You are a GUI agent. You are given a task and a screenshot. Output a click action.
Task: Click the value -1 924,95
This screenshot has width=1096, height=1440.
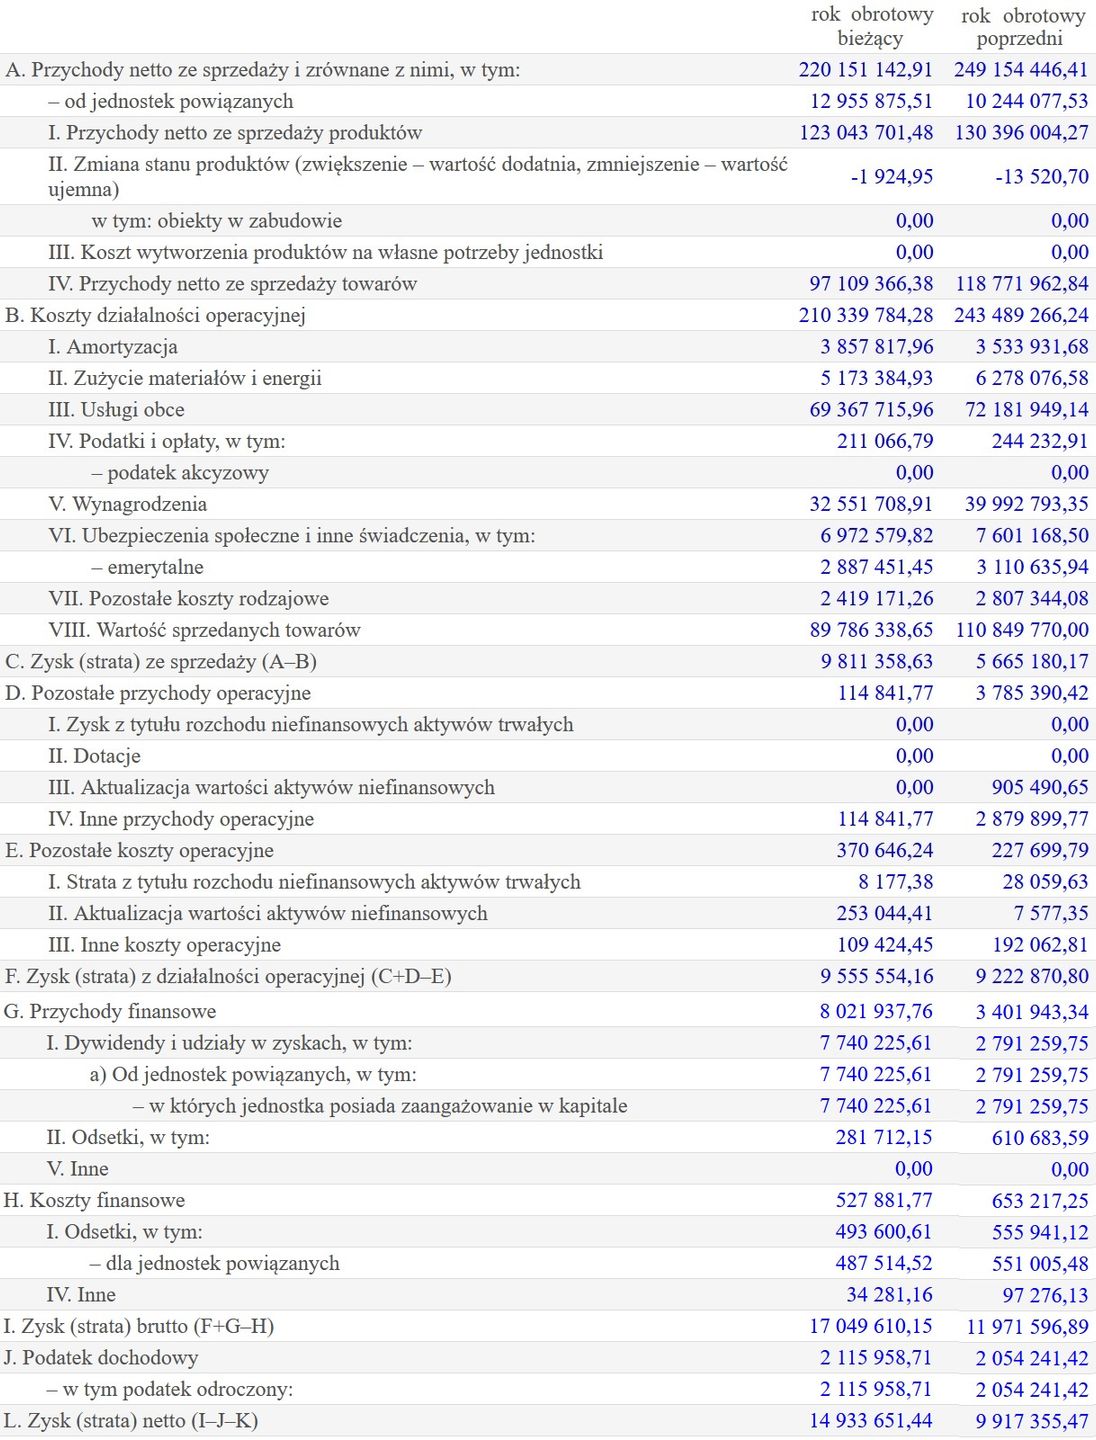point(892,177)
